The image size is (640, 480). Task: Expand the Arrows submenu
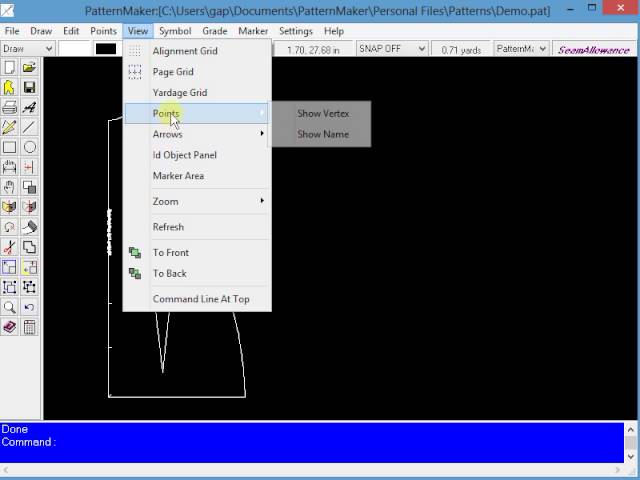pyautogui.click(x=197, y=134)
